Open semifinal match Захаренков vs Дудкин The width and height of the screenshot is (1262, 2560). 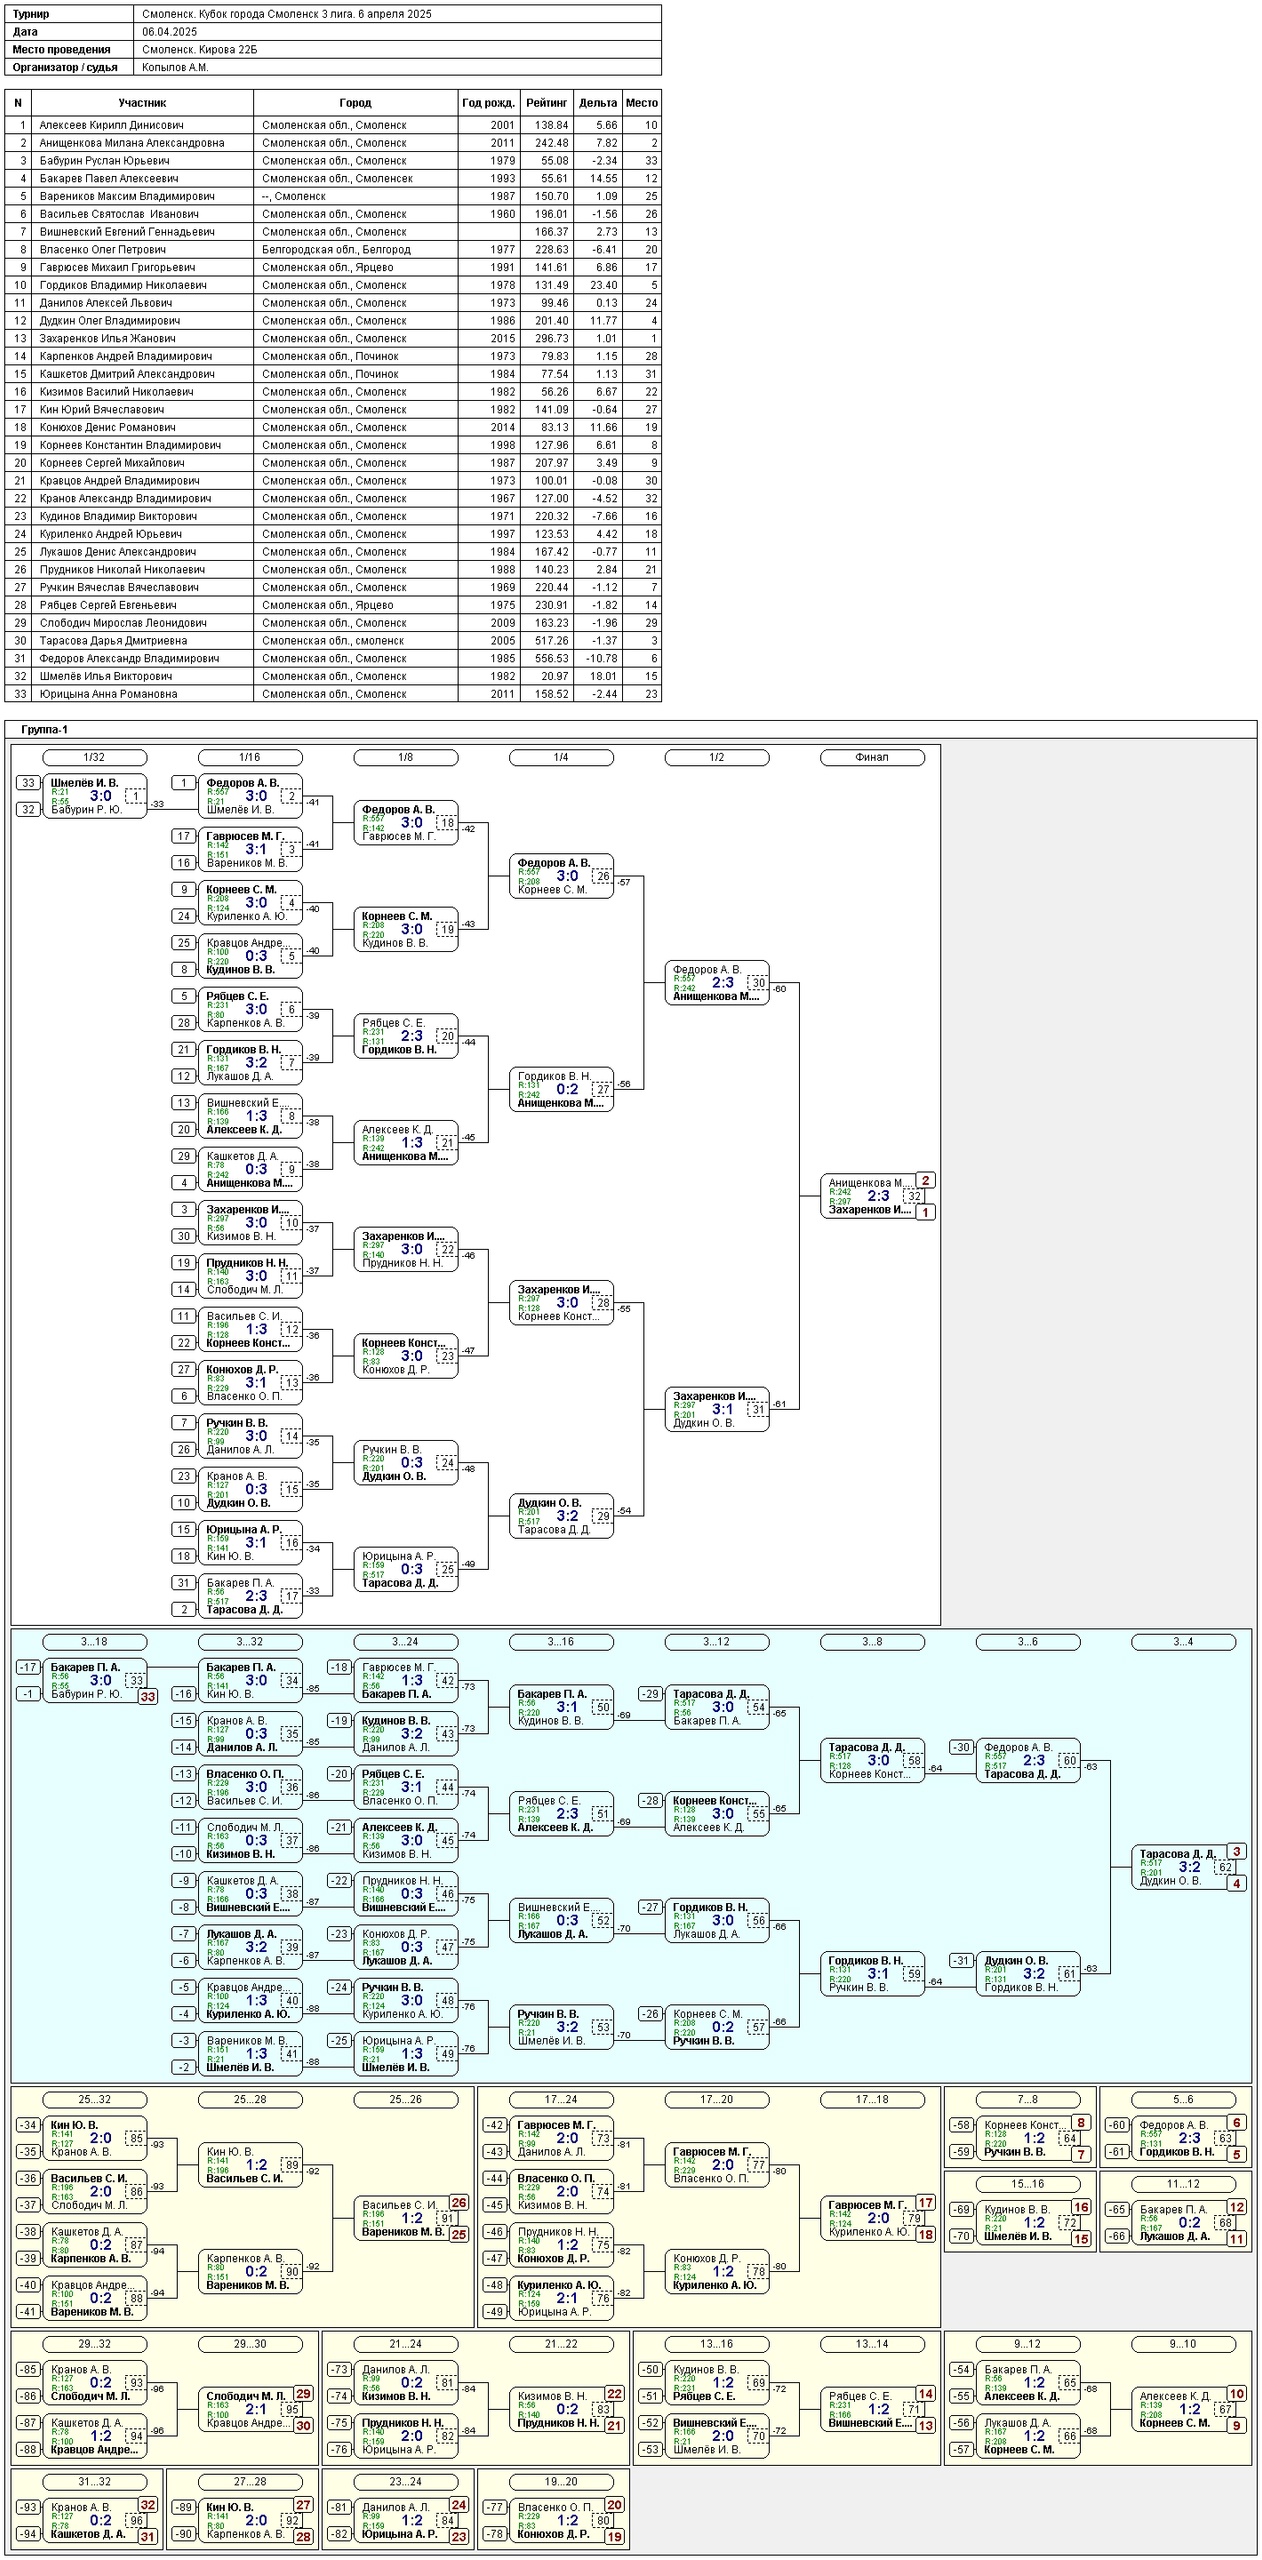point(716,1409)
